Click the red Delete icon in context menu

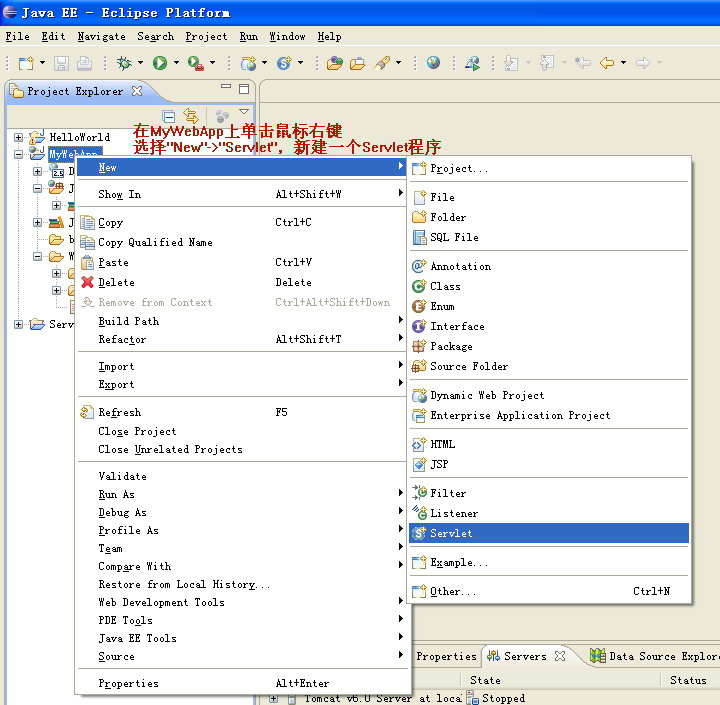(87, 282)
